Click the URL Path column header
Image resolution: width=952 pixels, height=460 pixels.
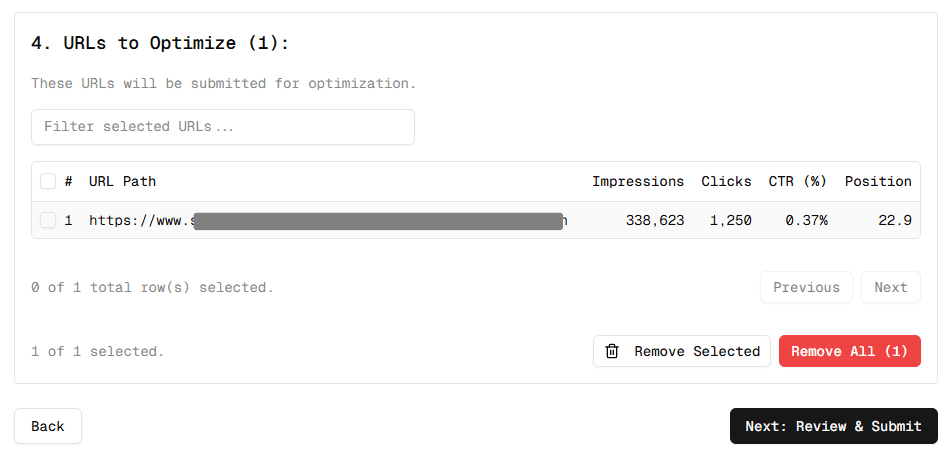[122, 181]
